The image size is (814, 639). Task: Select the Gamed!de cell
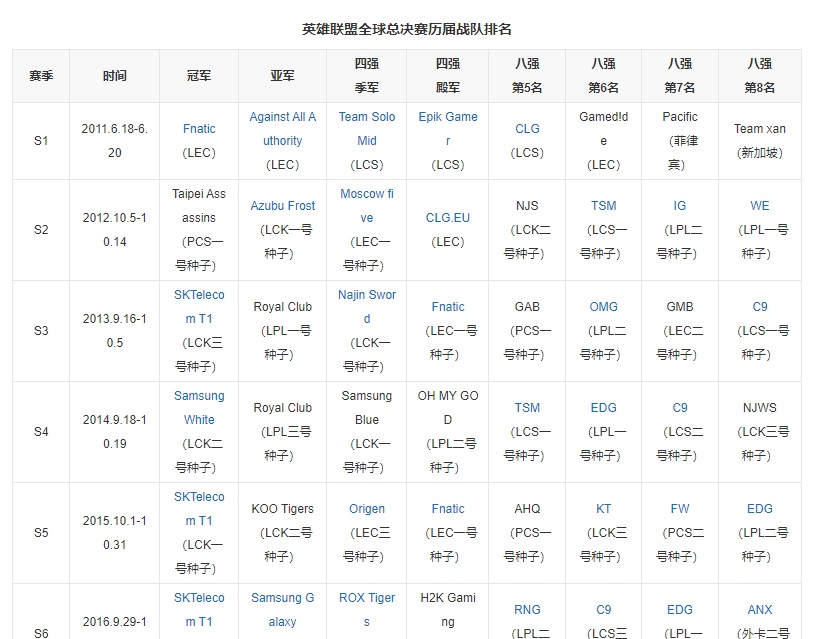[603, 141]
